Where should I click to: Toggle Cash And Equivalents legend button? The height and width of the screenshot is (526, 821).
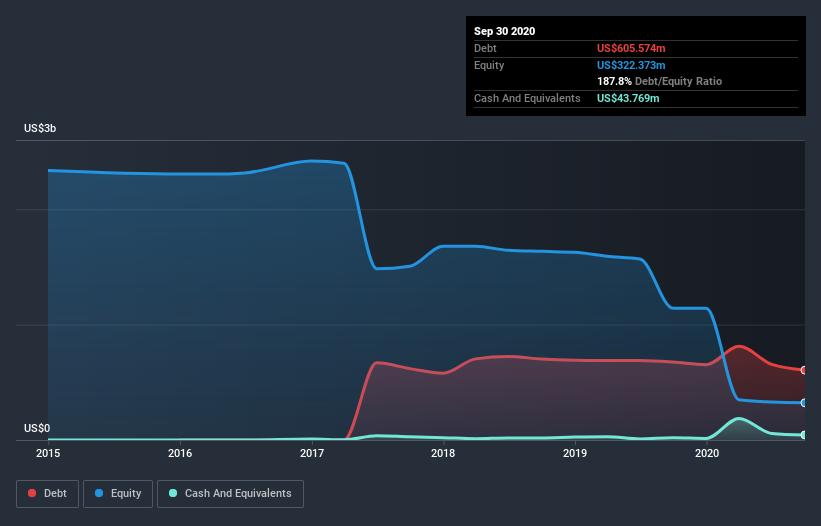(230, 494)
